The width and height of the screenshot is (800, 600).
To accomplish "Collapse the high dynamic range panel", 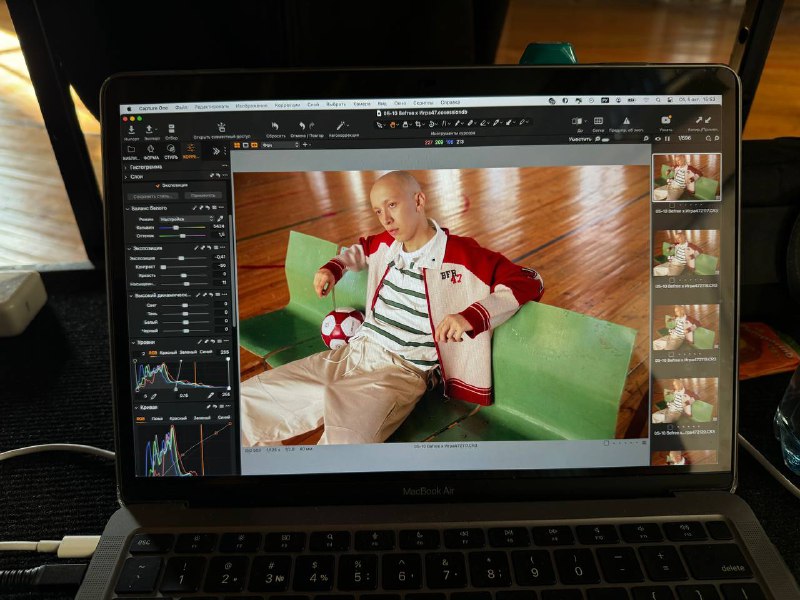I will coord(131,296).
